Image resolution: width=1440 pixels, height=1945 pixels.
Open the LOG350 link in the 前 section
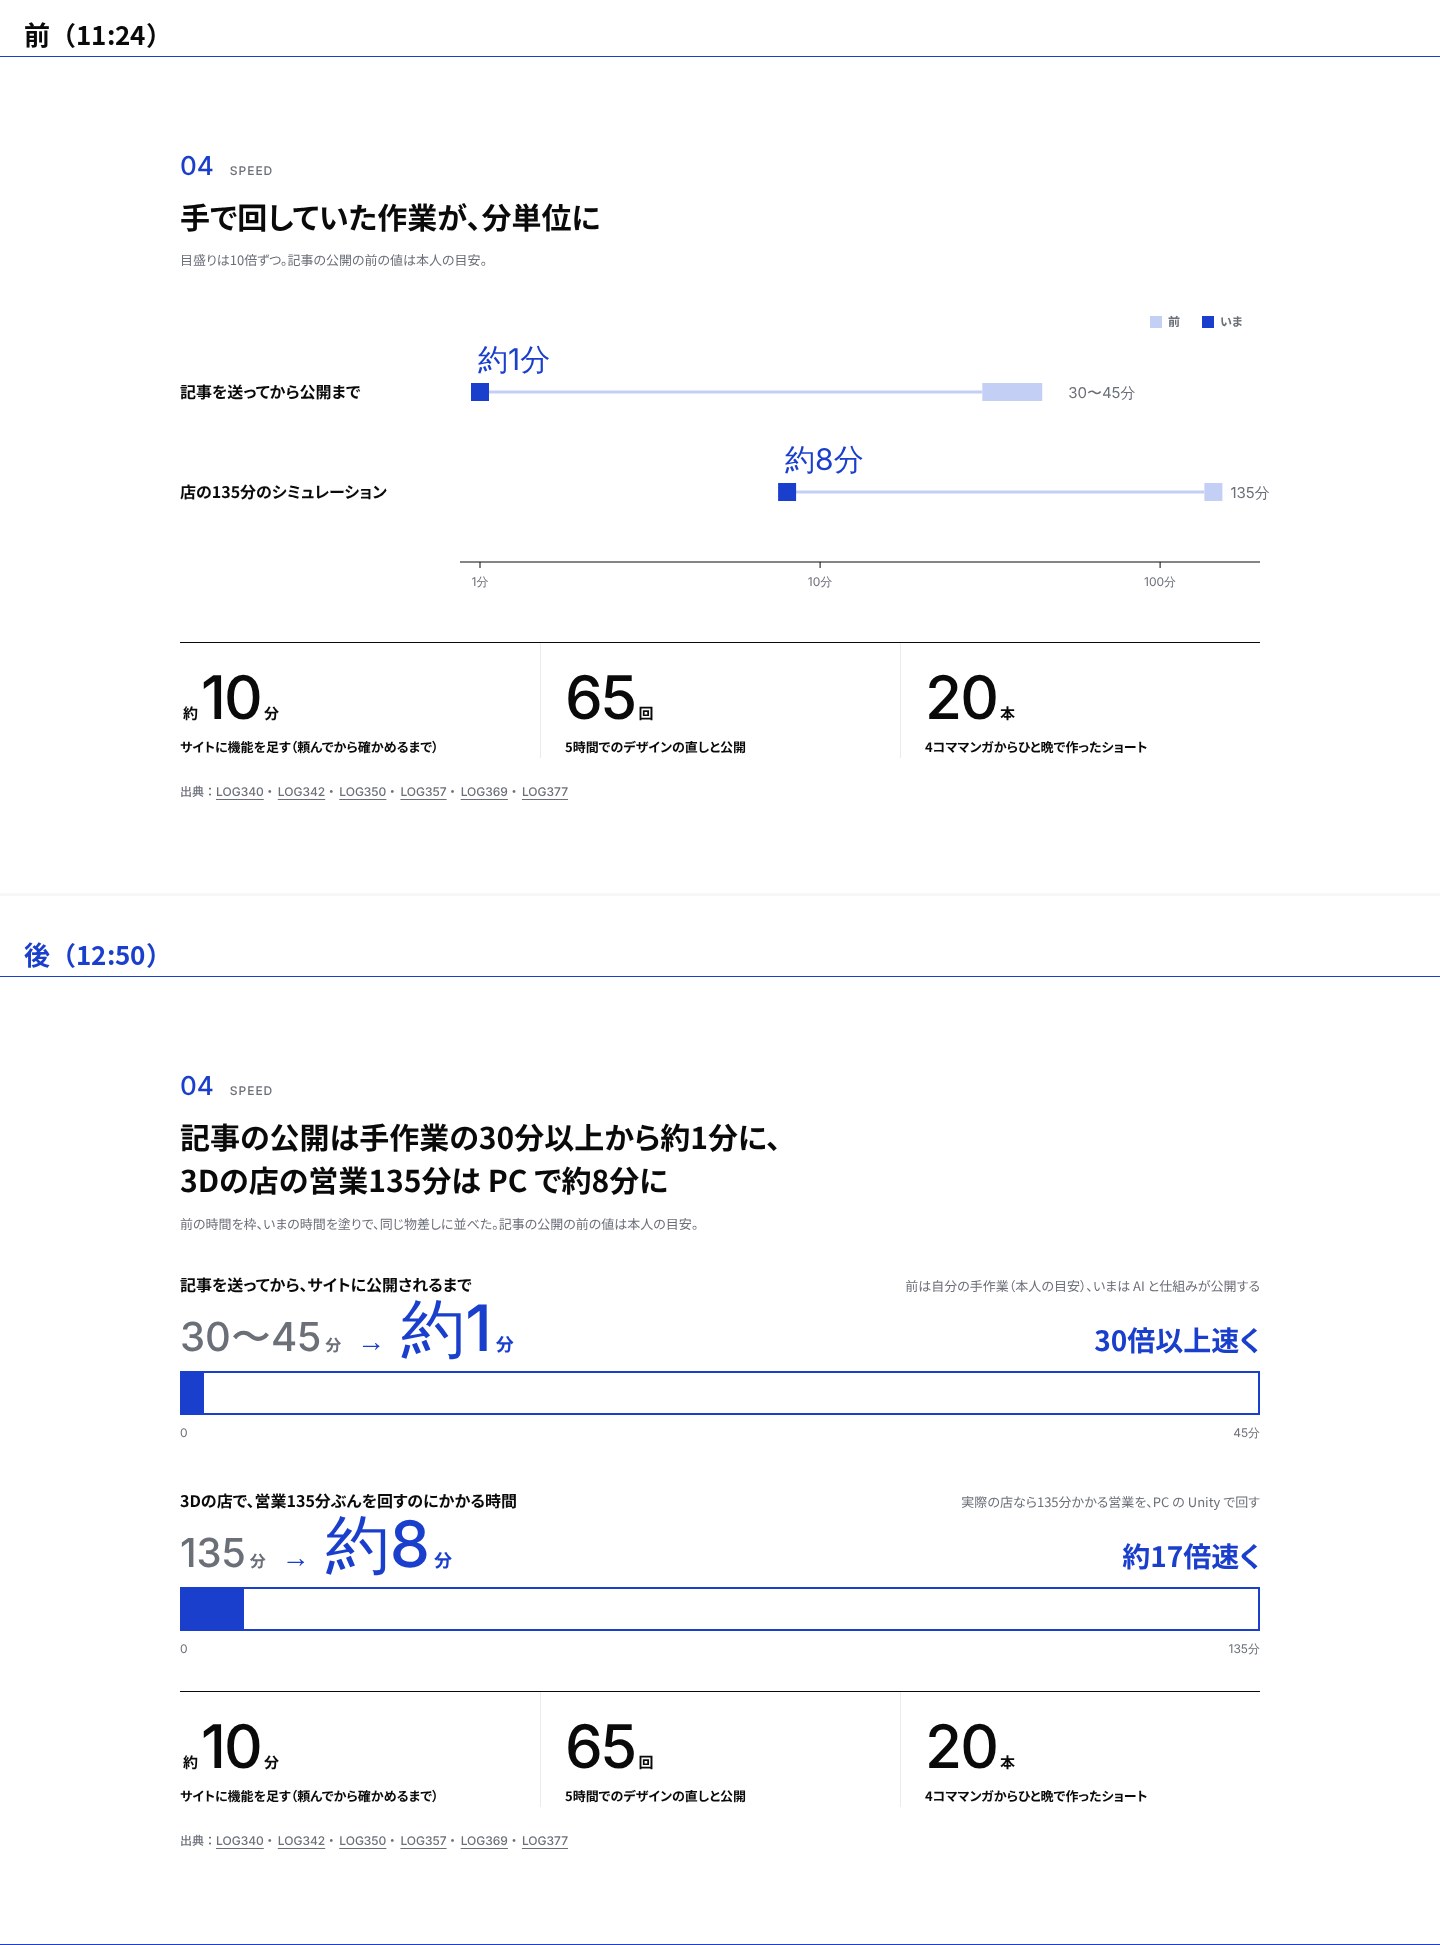coord(362,792)
